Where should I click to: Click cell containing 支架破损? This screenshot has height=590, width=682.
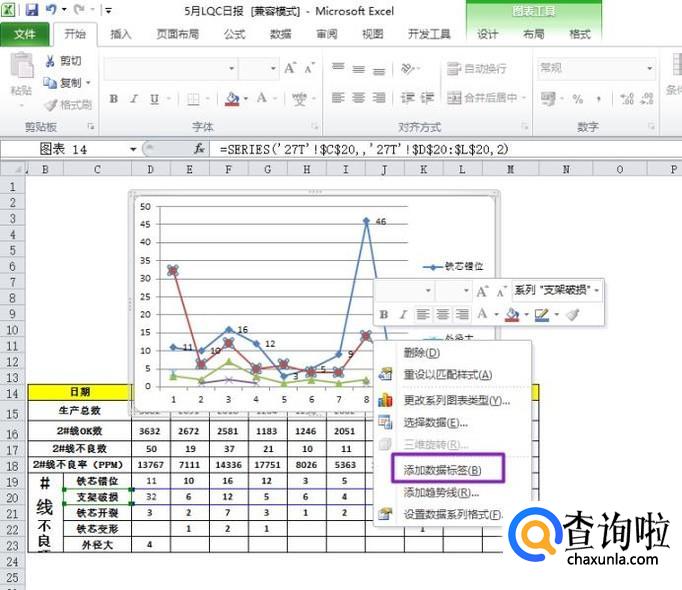click(97, 497)
